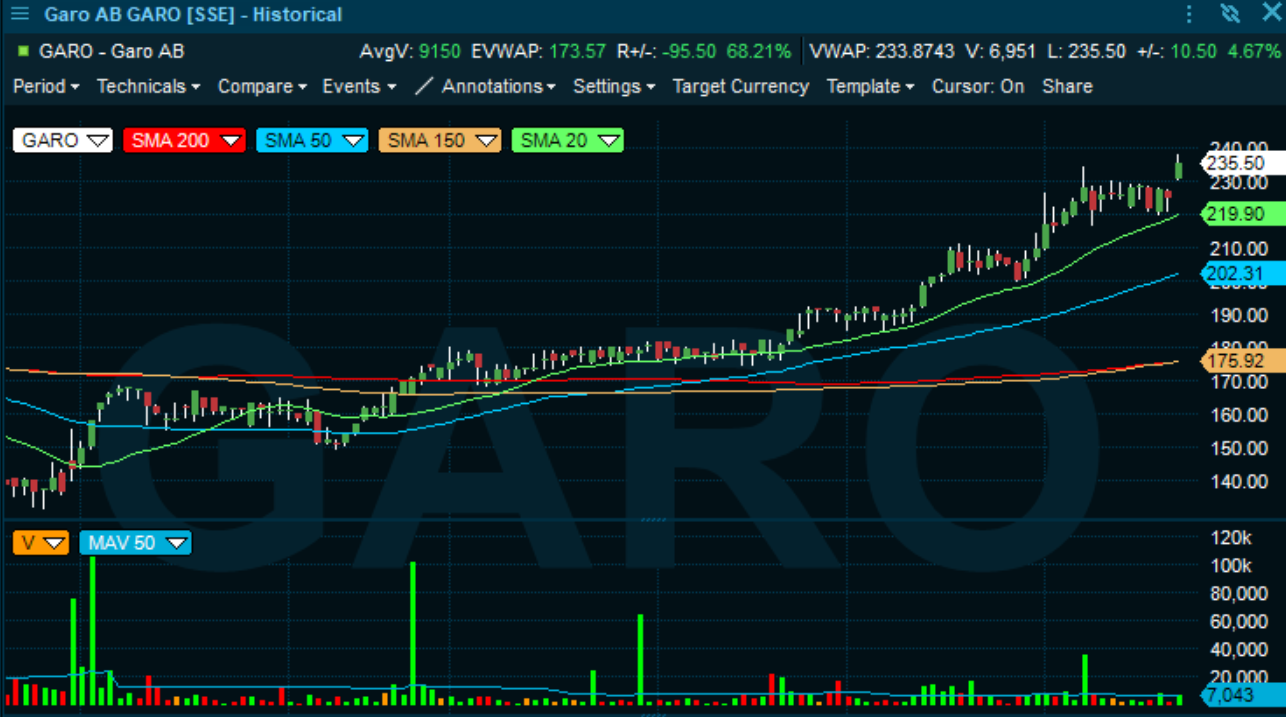Image resolution: width=1286 pixels, height=717 pixels.
Task: Toggle the window link icon
Action: 1230,14
